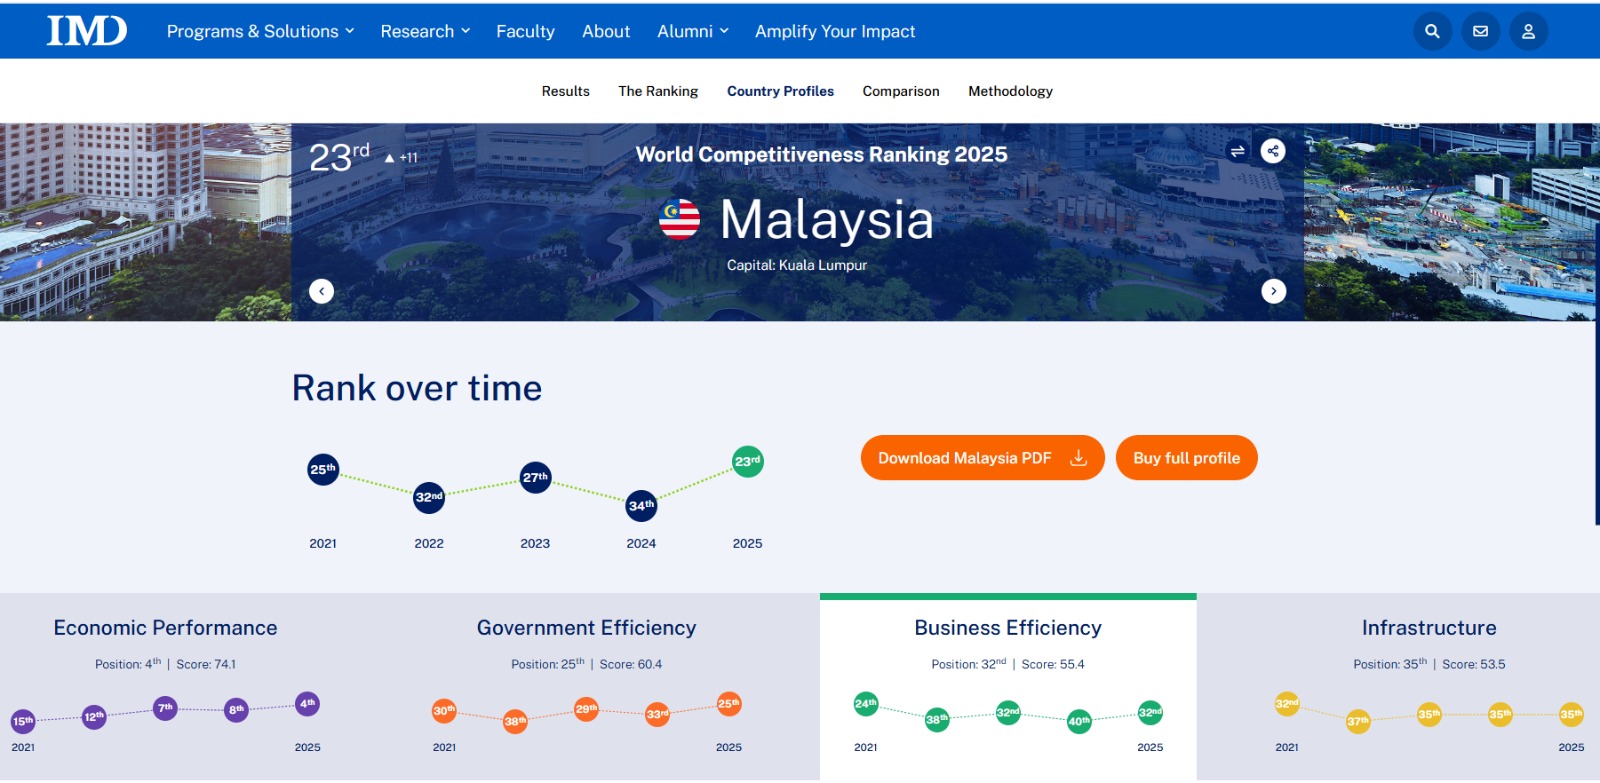Click Position 32nd Score 55.4 text

point(1008,664)
